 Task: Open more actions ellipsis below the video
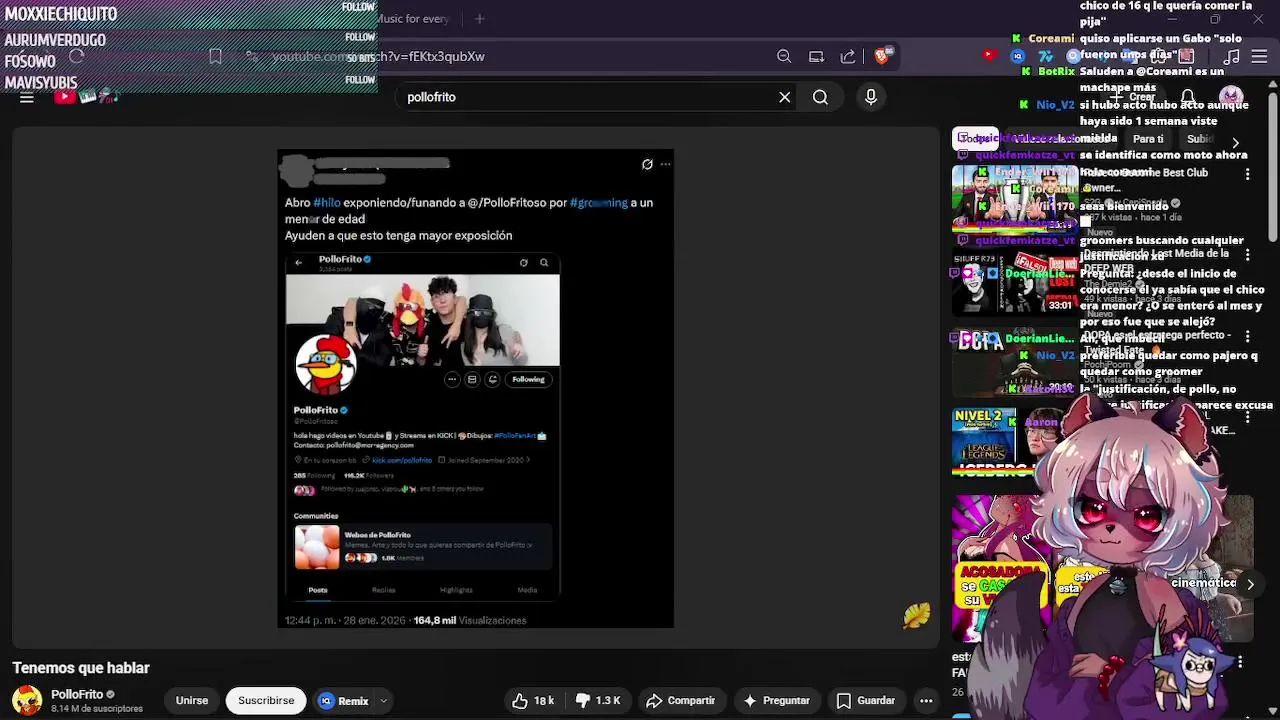point(926,701)
